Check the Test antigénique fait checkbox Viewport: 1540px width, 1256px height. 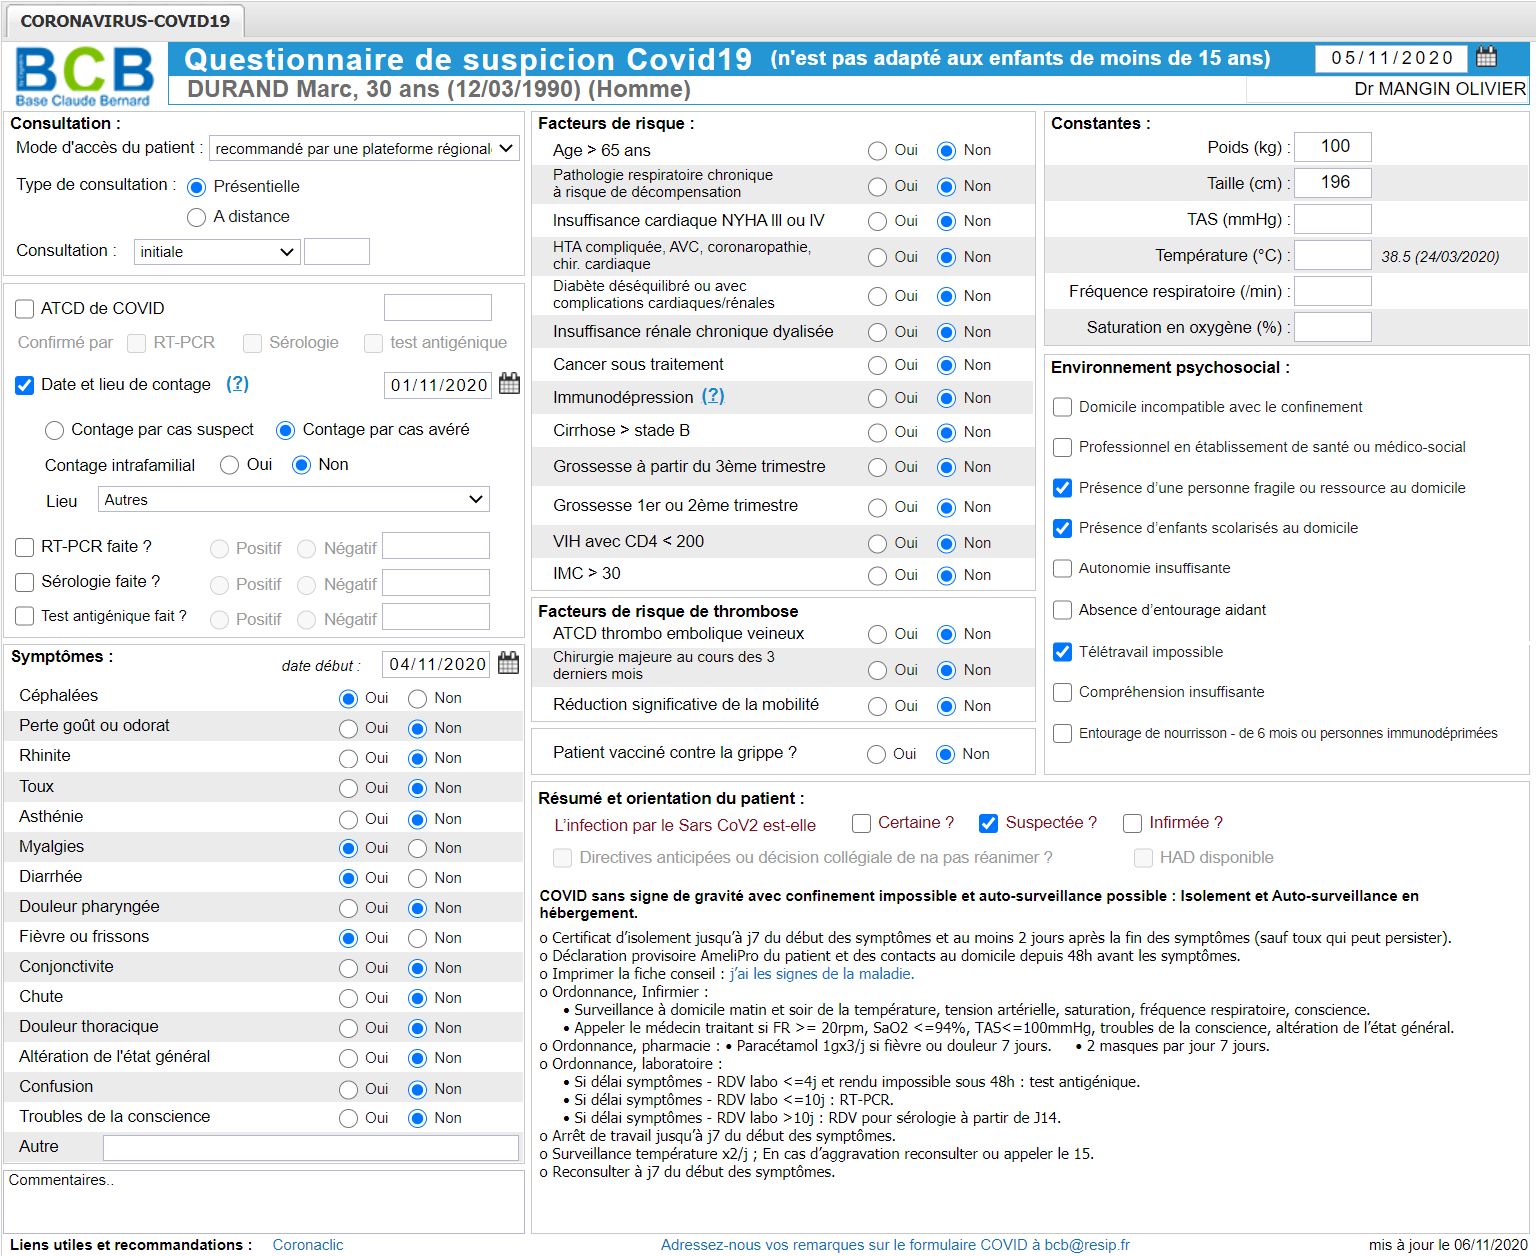click(25, 616)
